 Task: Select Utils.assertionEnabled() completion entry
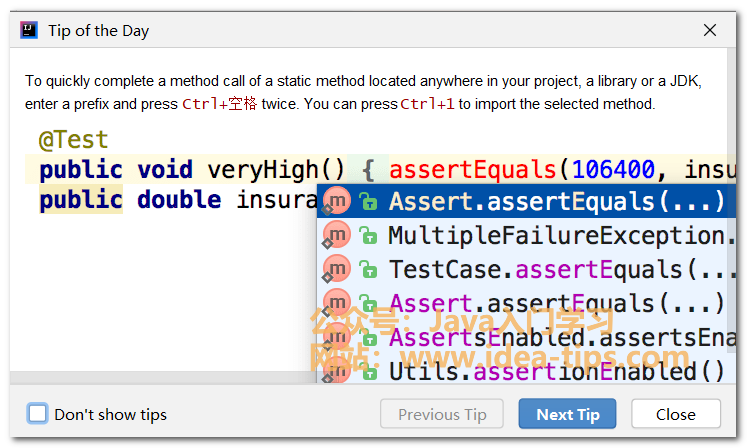pyautogui.click(x=555, y=371)
